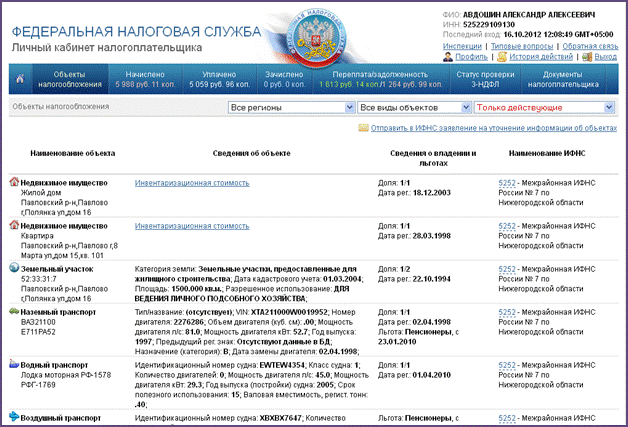
Task: Open the Уплачено tab
Action: (x=219, y=79)
